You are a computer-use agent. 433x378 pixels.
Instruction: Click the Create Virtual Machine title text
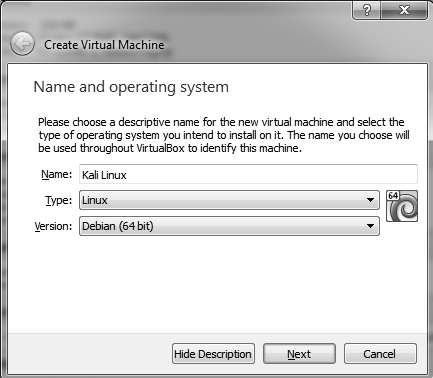(x=104, y=45)
